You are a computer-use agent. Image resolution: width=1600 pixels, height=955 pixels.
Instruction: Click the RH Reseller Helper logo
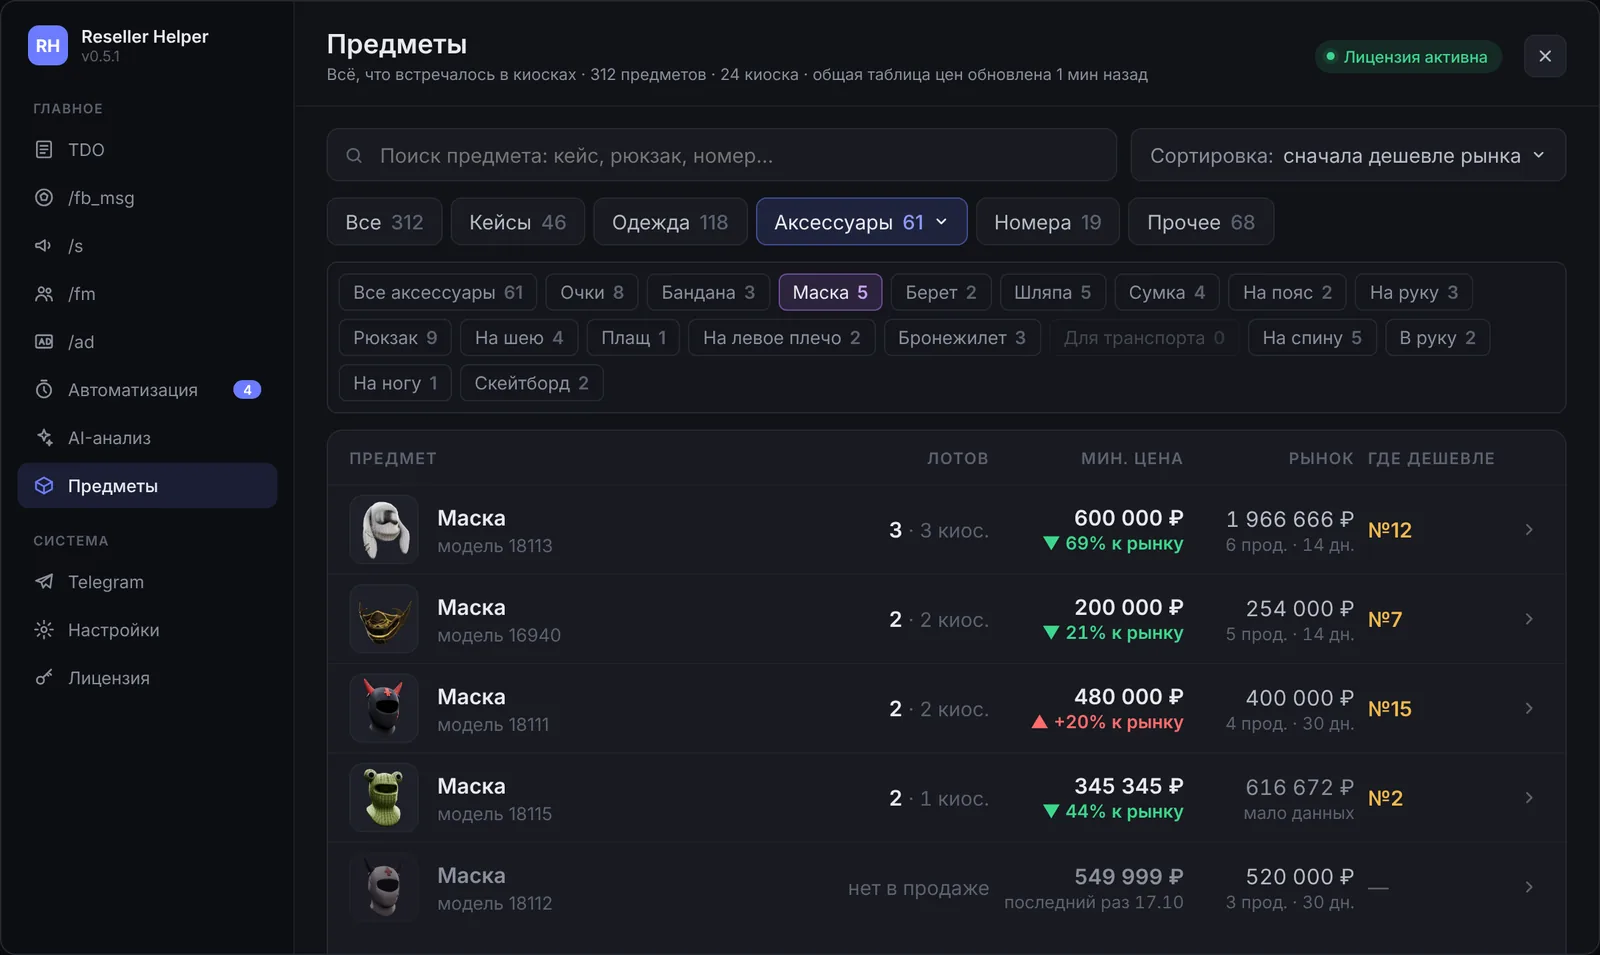pyautogui.click(x=48, y=45)
